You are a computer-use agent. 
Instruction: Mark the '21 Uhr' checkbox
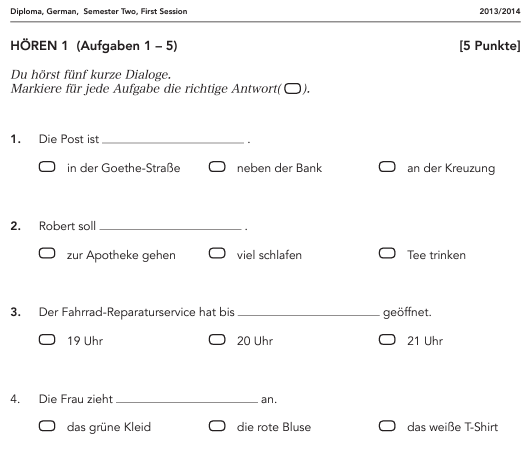(387, 340)
